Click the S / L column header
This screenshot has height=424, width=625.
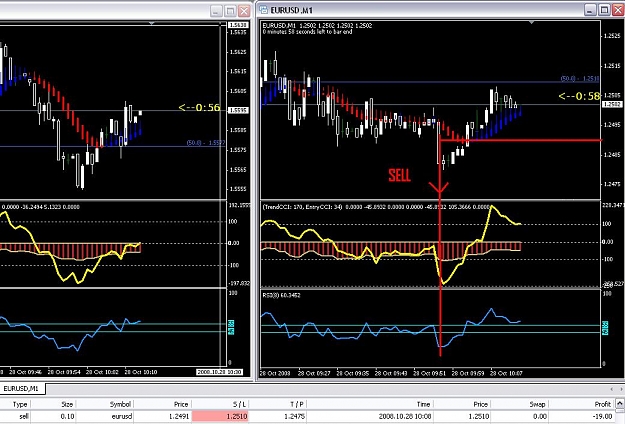pos(240,404)
